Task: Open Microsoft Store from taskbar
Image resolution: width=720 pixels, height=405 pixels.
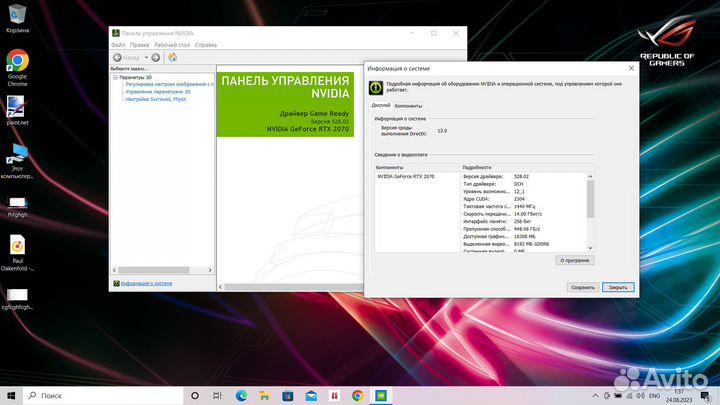Action: 288,395
